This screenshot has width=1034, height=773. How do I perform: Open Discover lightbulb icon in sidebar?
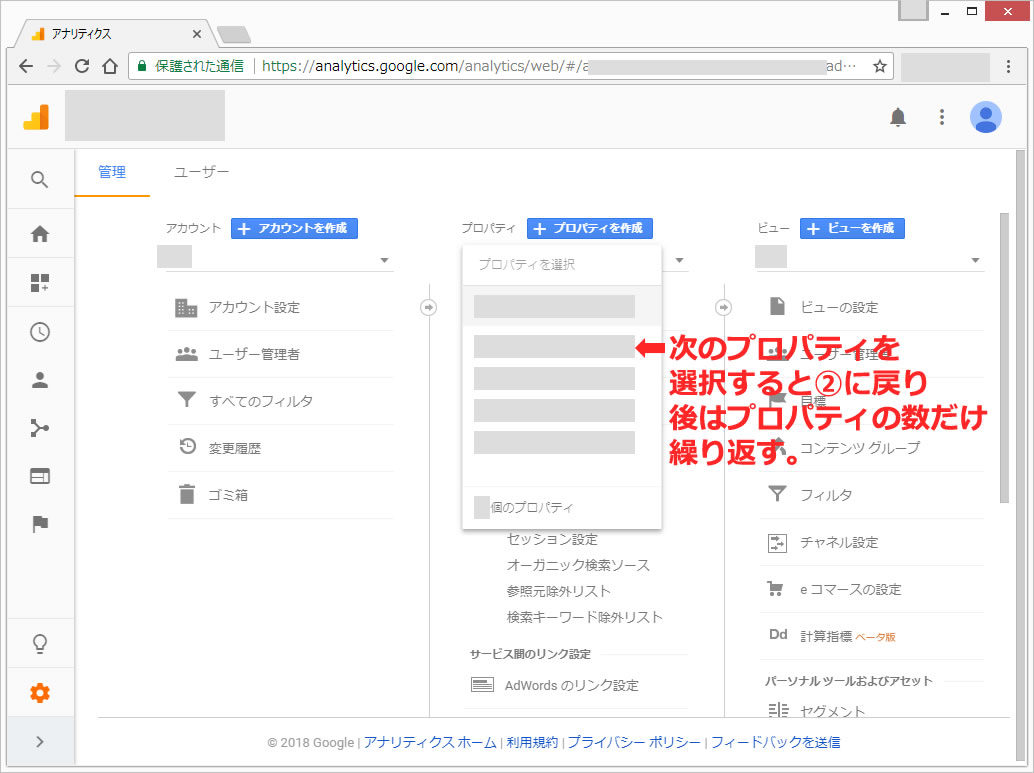click(x=40, y=643)
